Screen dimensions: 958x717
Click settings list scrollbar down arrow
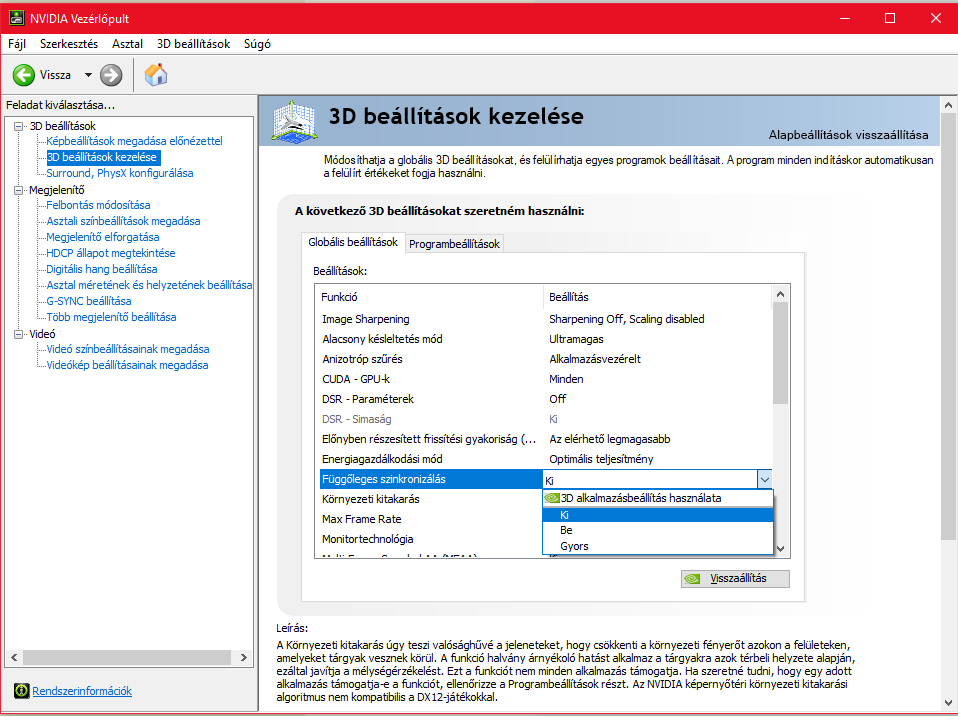click(780, 548)
